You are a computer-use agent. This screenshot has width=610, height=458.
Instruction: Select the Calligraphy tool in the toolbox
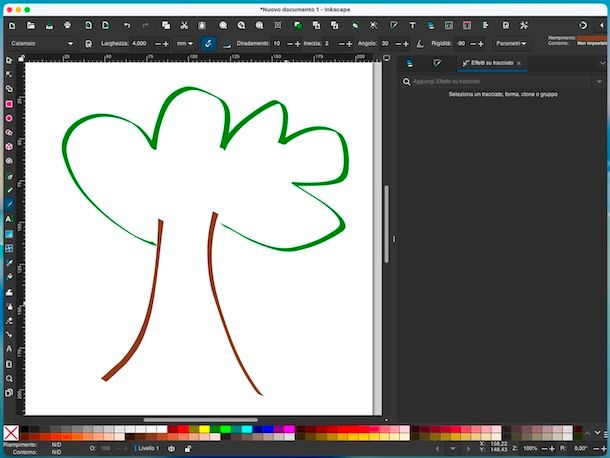coord(9,203)
